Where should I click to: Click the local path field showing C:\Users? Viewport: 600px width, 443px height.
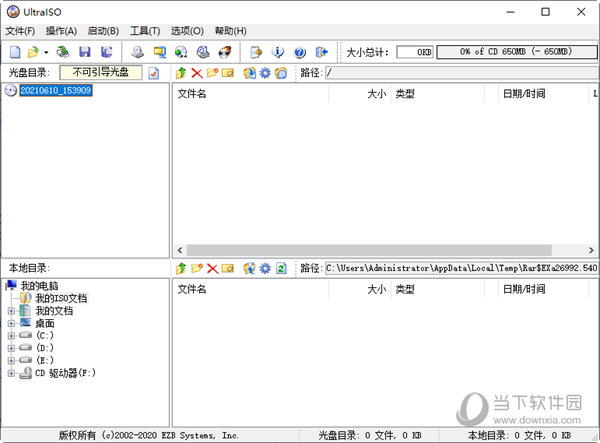(x=461, y=268)
